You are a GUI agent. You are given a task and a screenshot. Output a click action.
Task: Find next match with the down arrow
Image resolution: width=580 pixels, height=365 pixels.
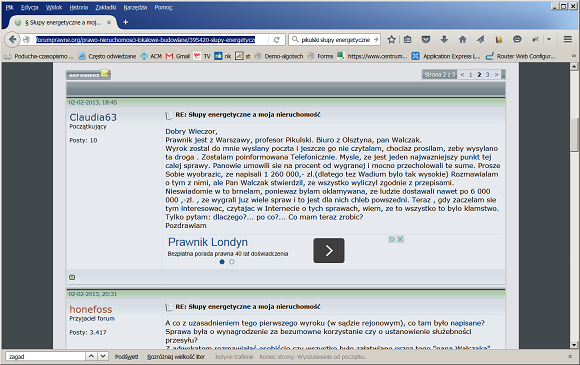103,356
